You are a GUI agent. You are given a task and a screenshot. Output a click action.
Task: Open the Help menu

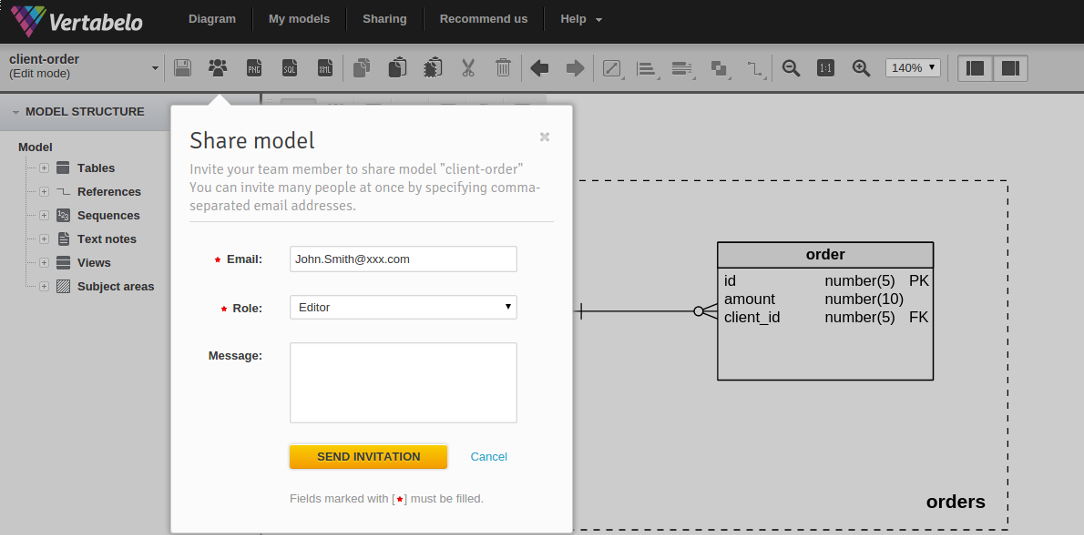coord(581,19)
